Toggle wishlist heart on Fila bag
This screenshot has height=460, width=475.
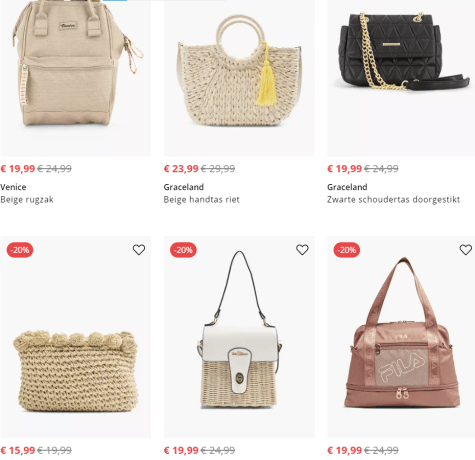(x=466, y=250)
